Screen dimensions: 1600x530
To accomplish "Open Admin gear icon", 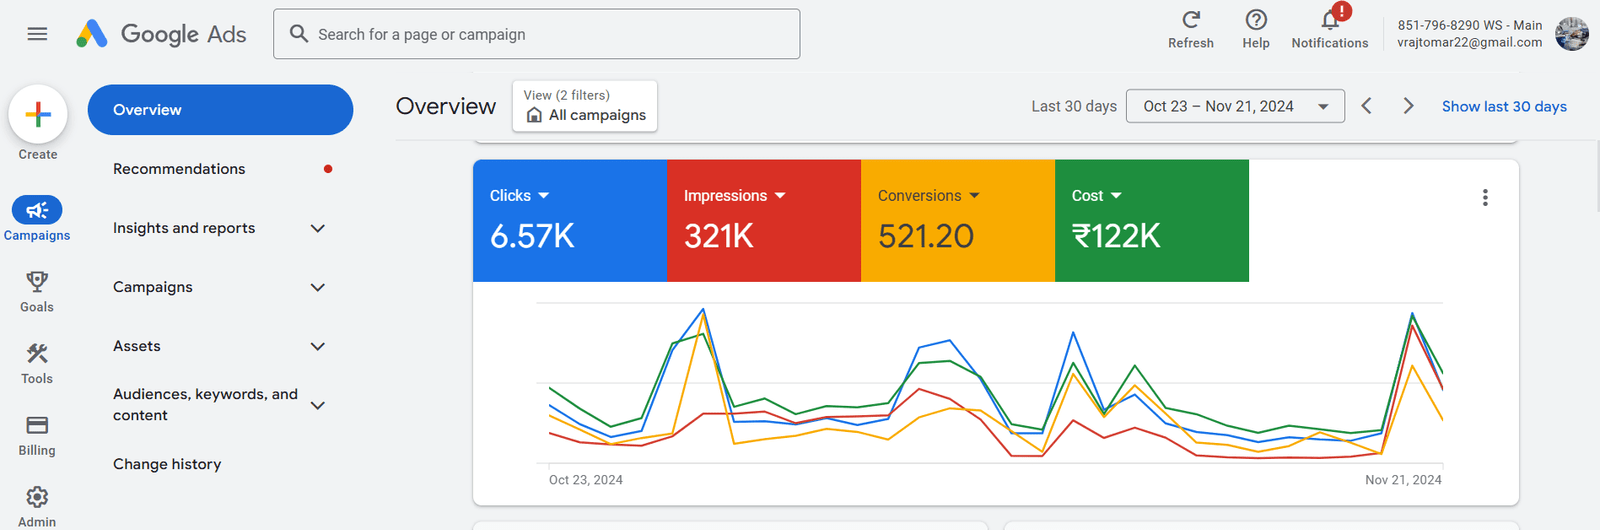I will pos(37,498).
